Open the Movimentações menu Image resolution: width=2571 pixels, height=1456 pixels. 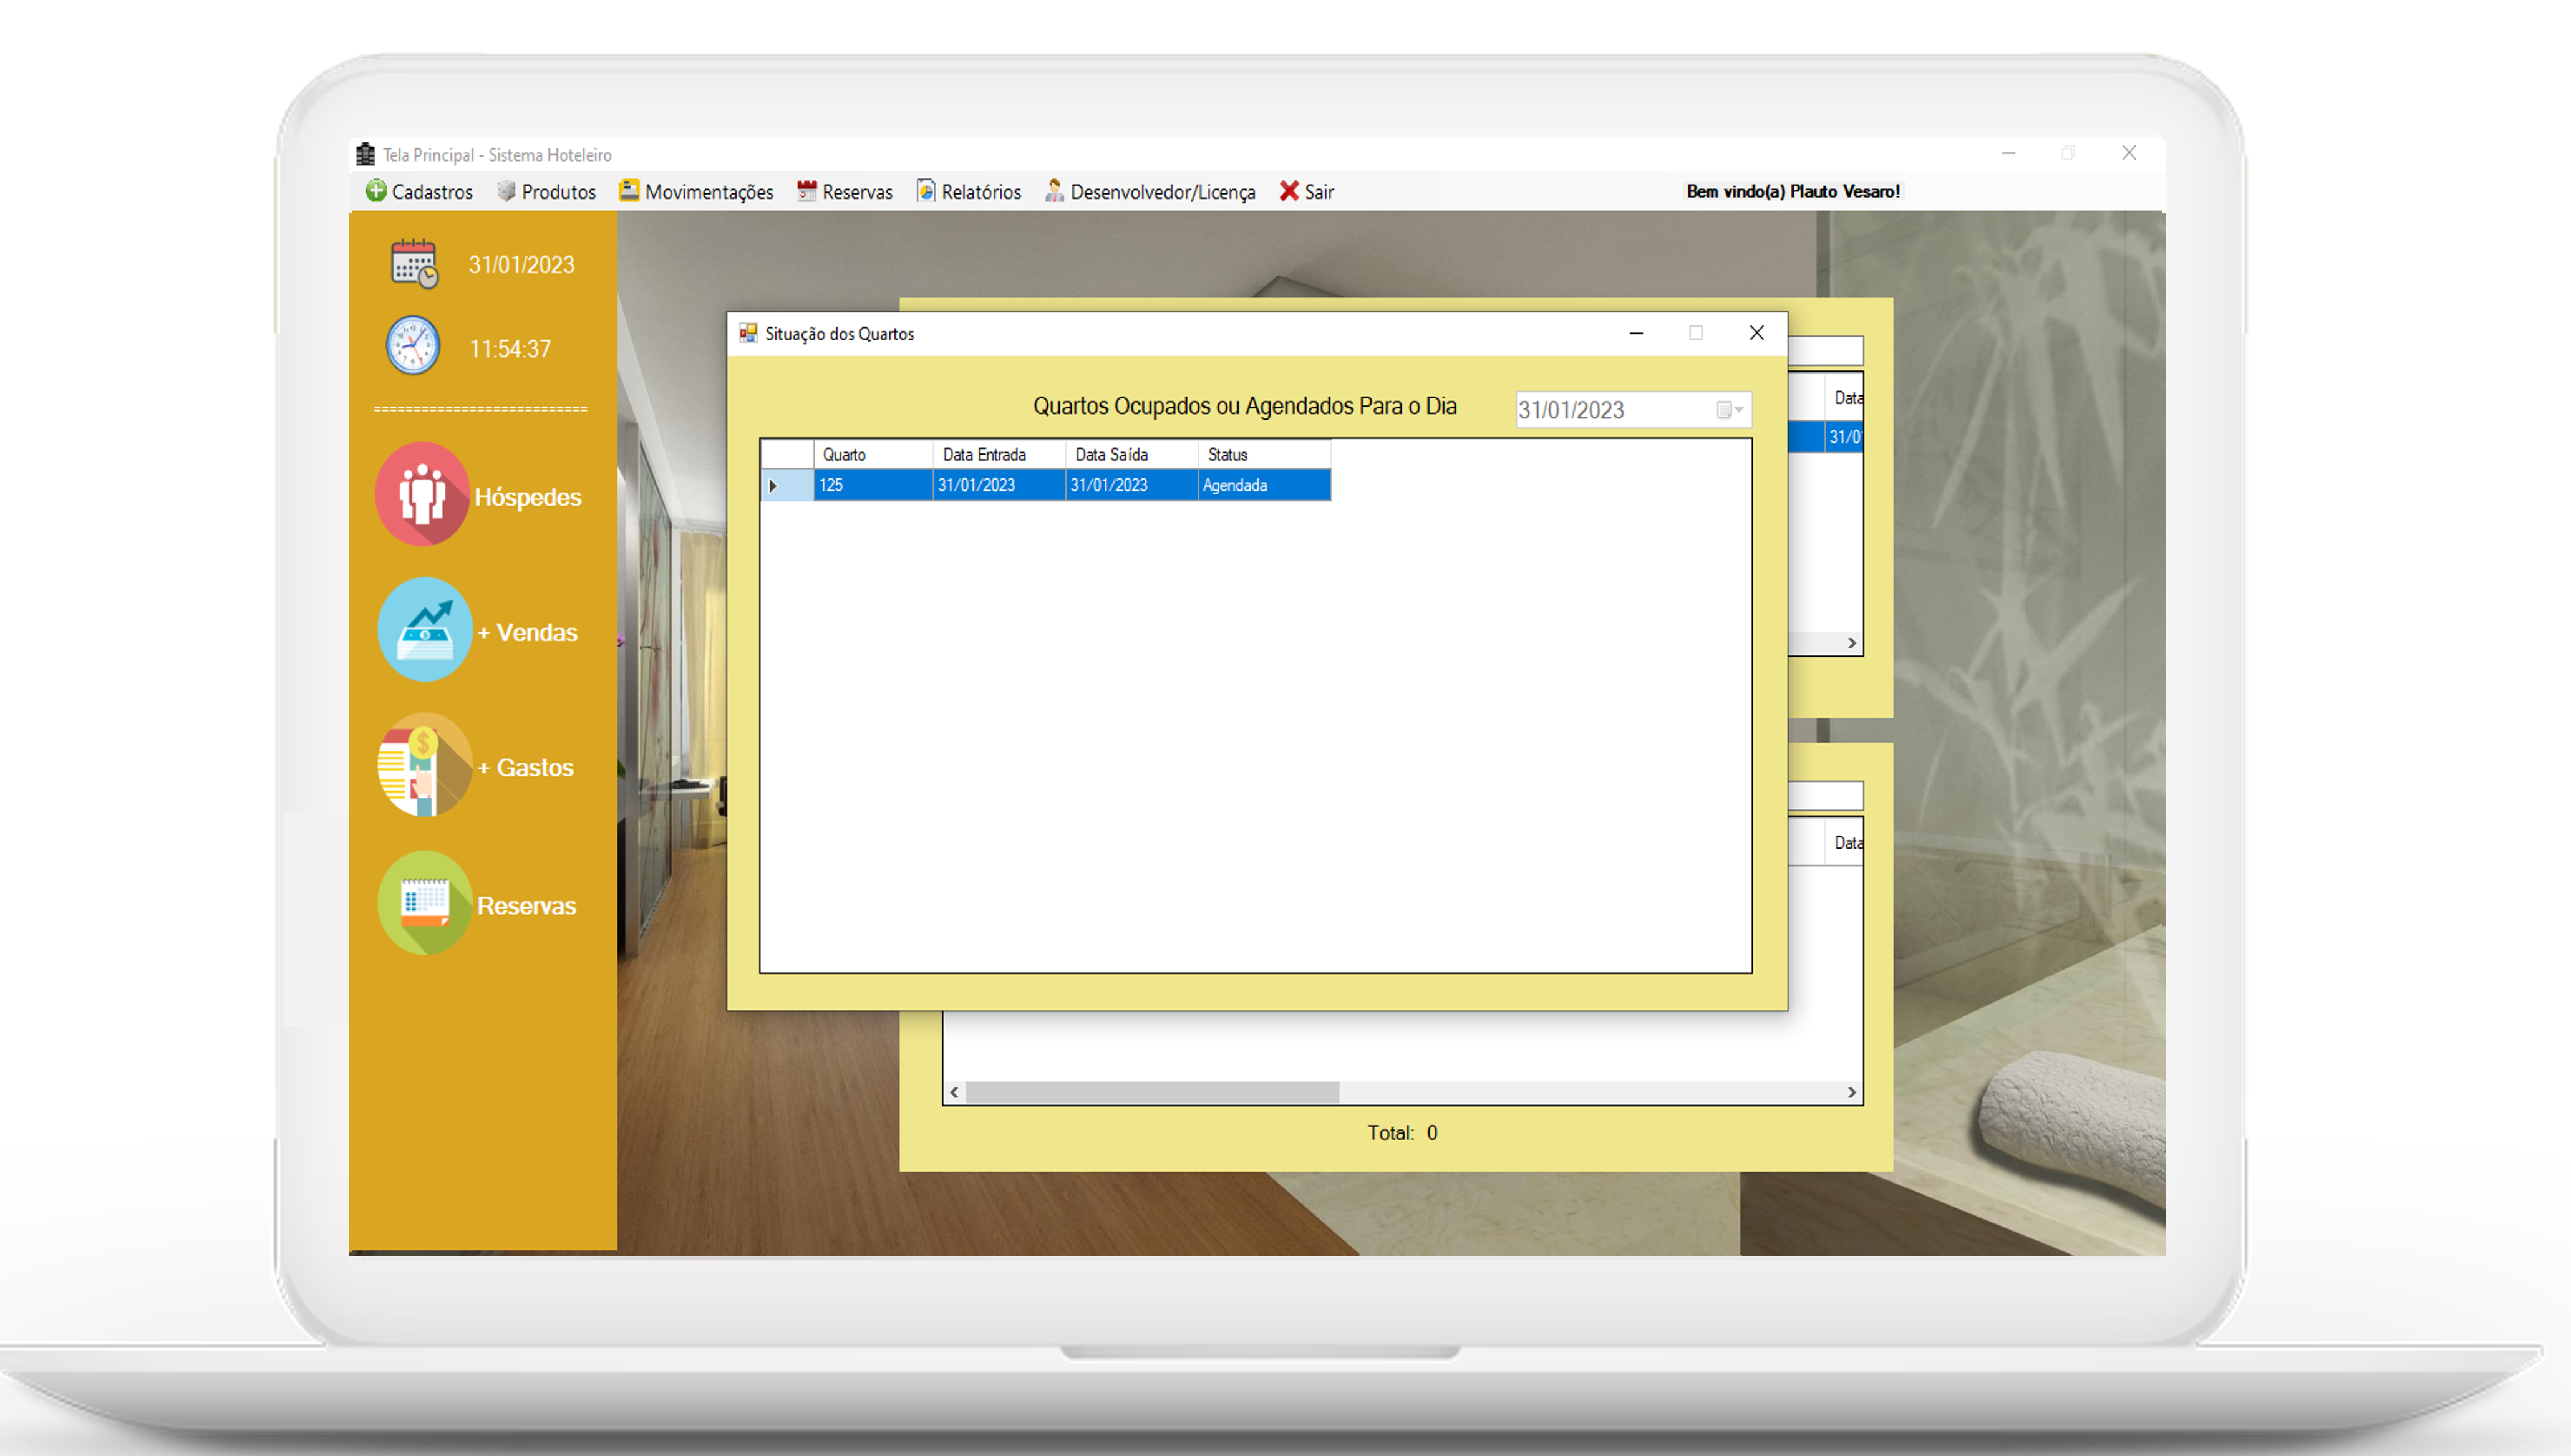point(696,191)
